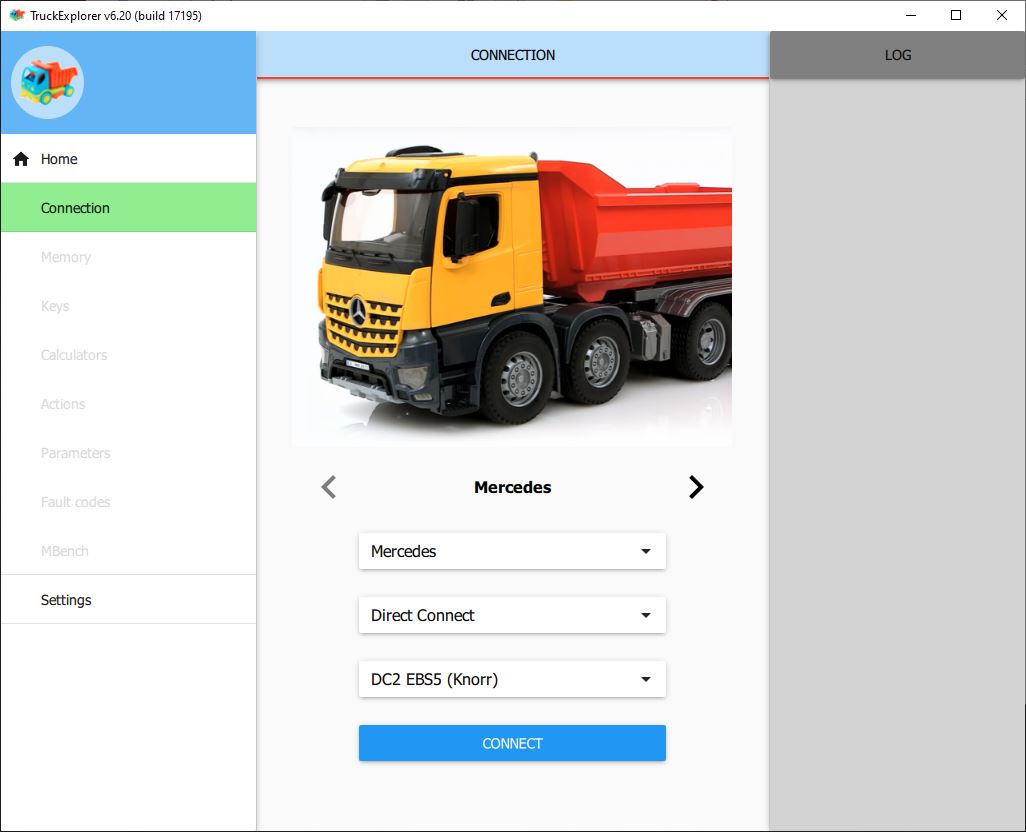The image size is (1026, 832).
Task: Open Fault codes in the sidebar
Action: click(129, 502)
